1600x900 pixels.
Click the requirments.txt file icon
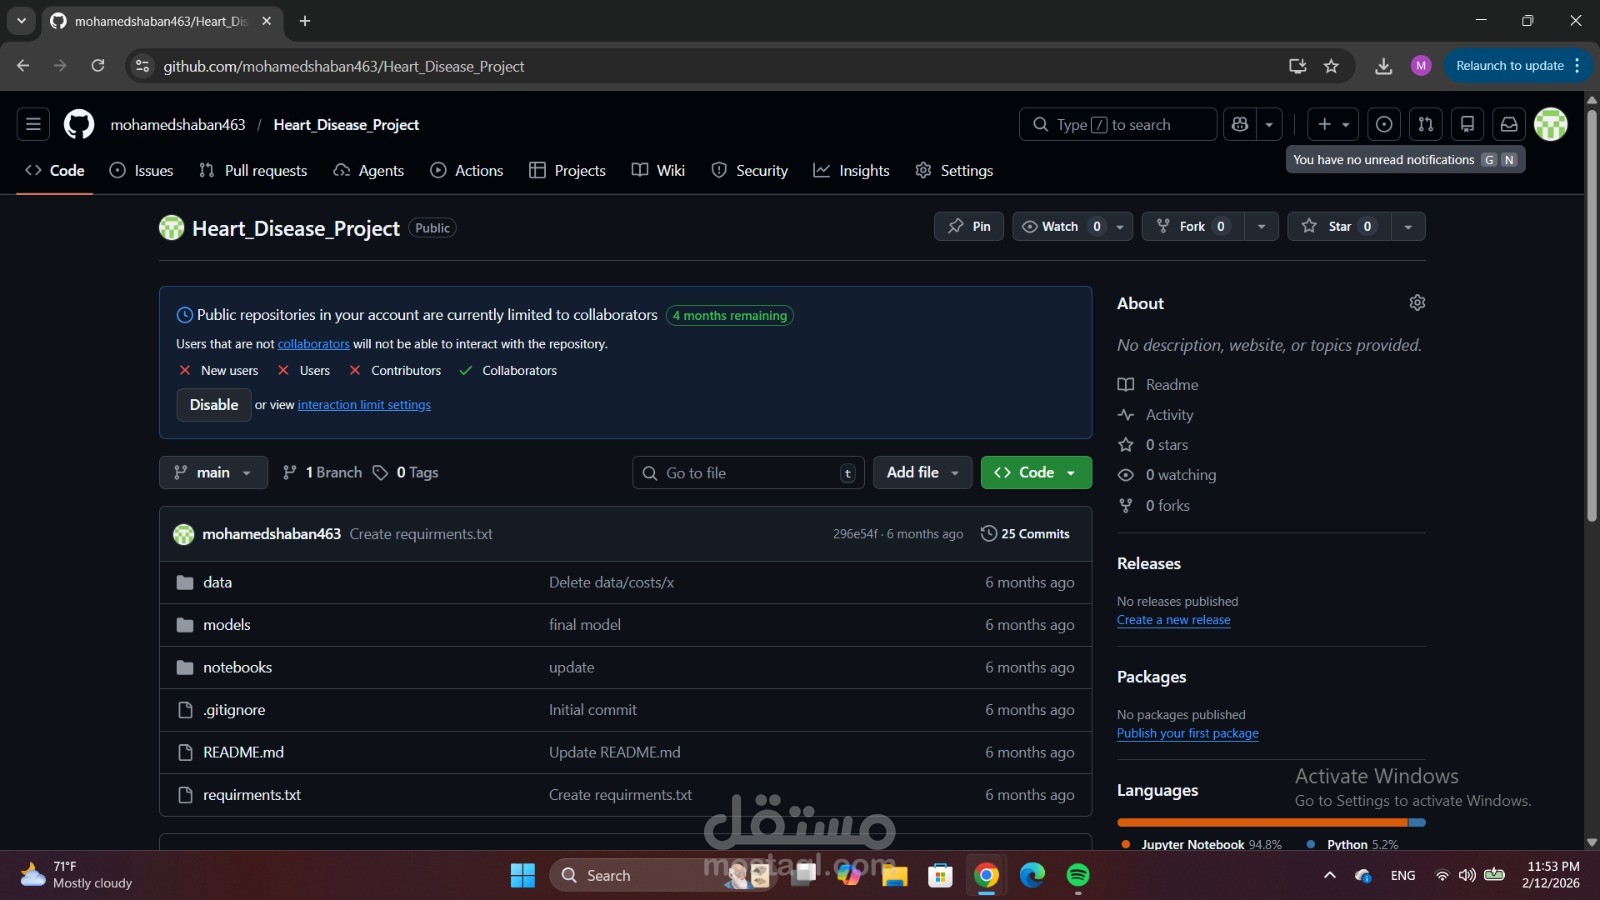point(185,795)
